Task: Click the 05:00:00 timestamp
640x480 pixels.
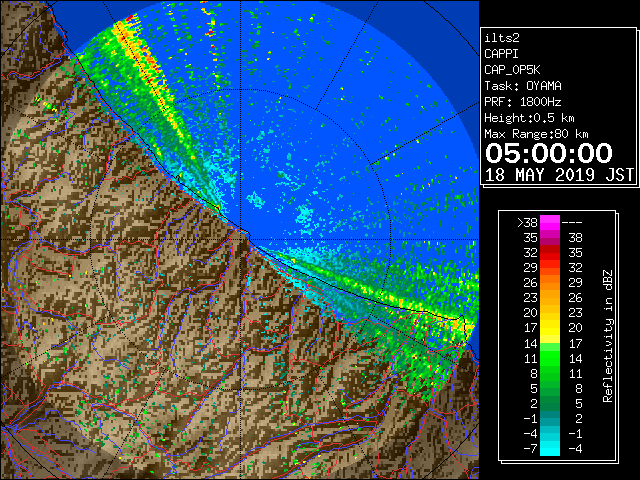Action: (x=549, y=153)
